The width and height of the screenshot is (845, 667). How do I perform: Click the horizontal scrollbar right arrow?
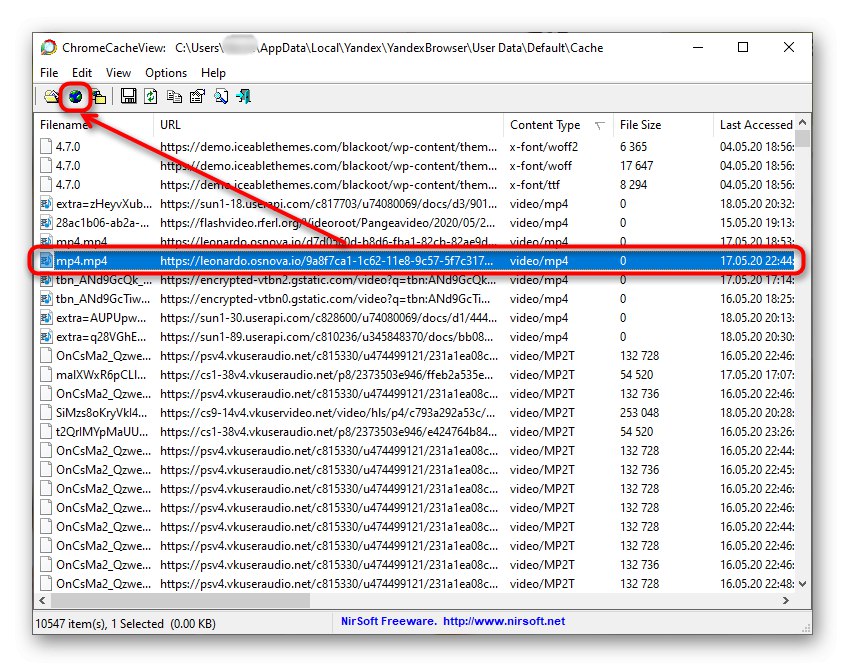click(x=786, y=600)
